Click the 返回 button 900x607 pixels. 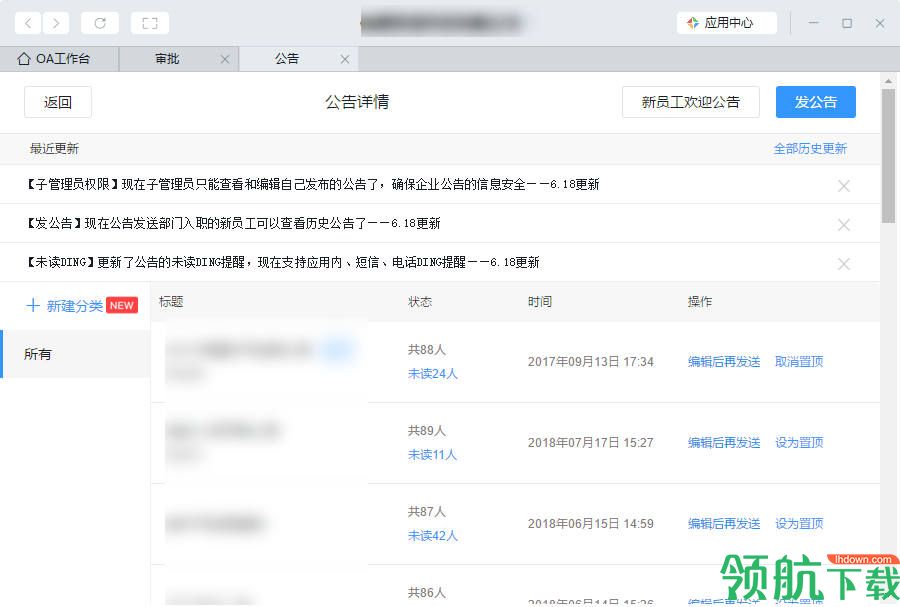pos(58,102)
